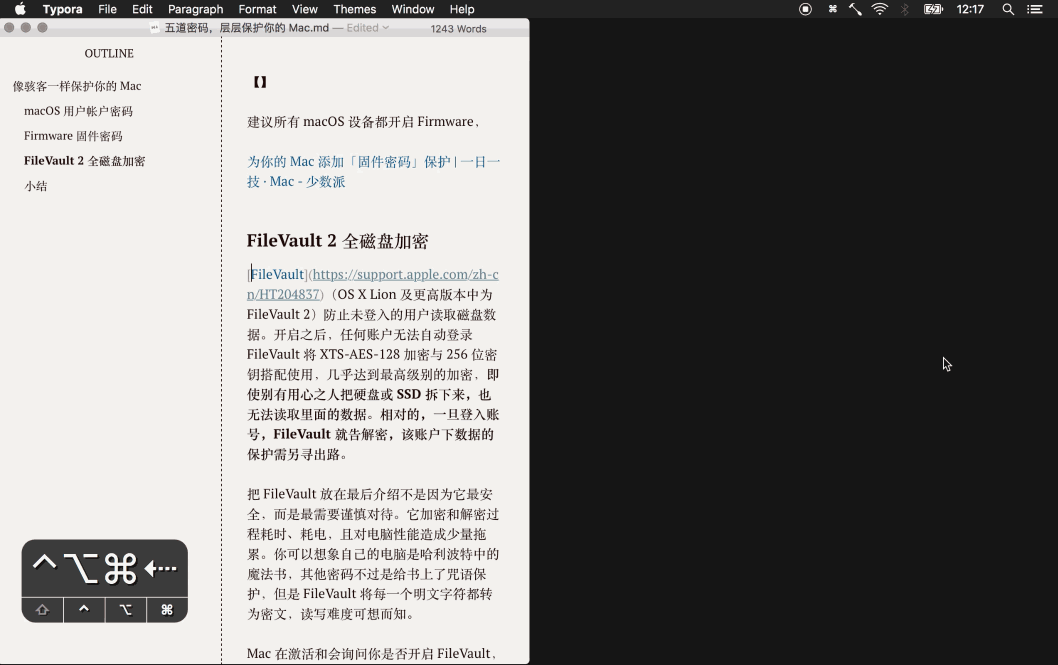This screenshot has height=665, width=1058.
Task: Click the large Control caret in keystroke overlay
Action: (x=45, y=561)
